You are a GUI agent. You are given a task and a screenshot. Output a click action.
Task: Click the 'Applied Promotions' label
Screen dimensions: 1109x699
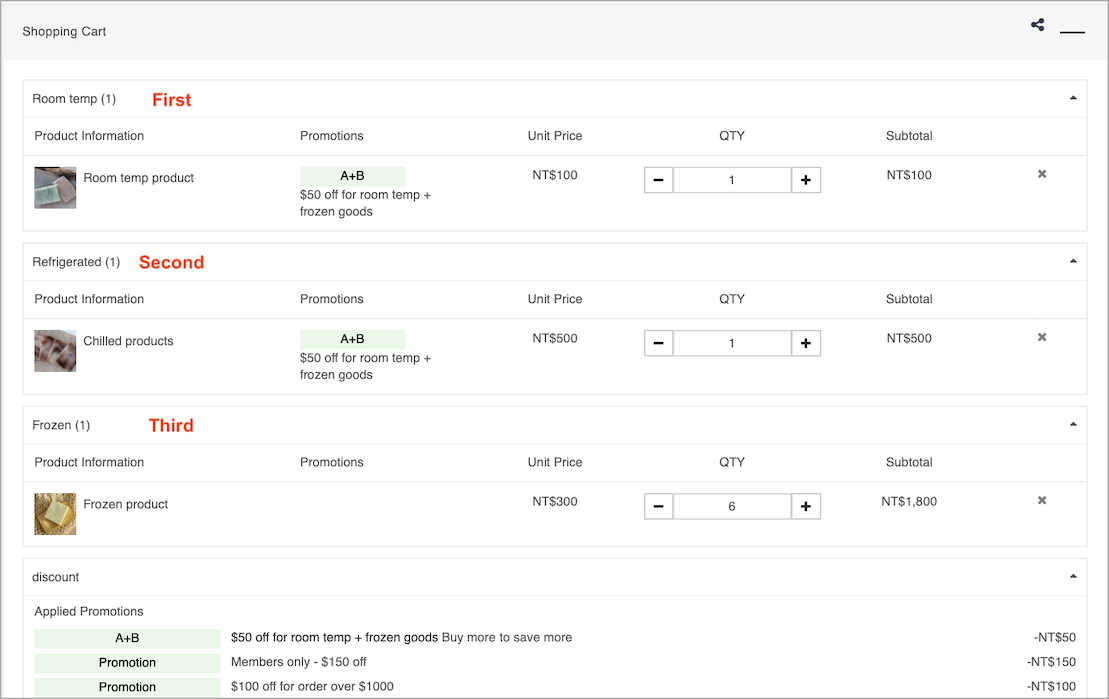click(x=89, y=611)
